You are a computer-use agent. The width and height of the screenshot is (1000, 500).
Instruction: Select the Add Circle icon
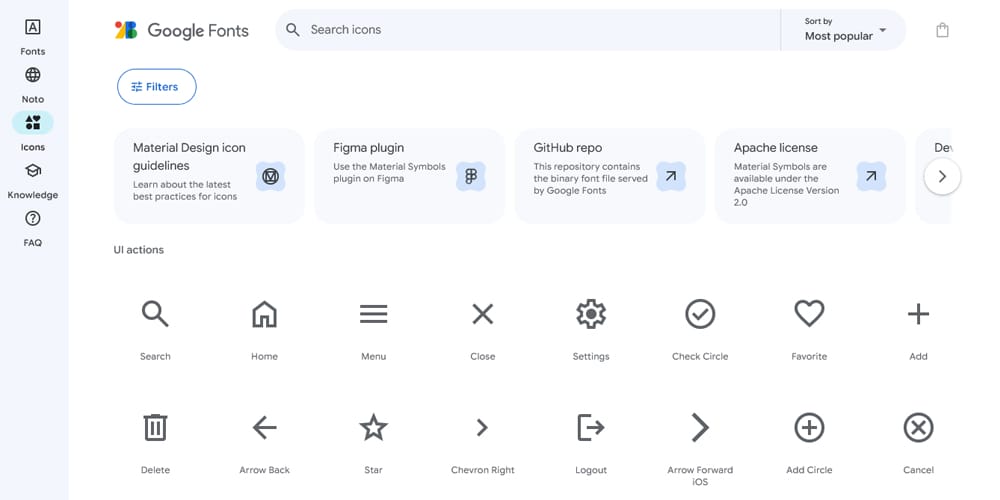click(809, 427)
